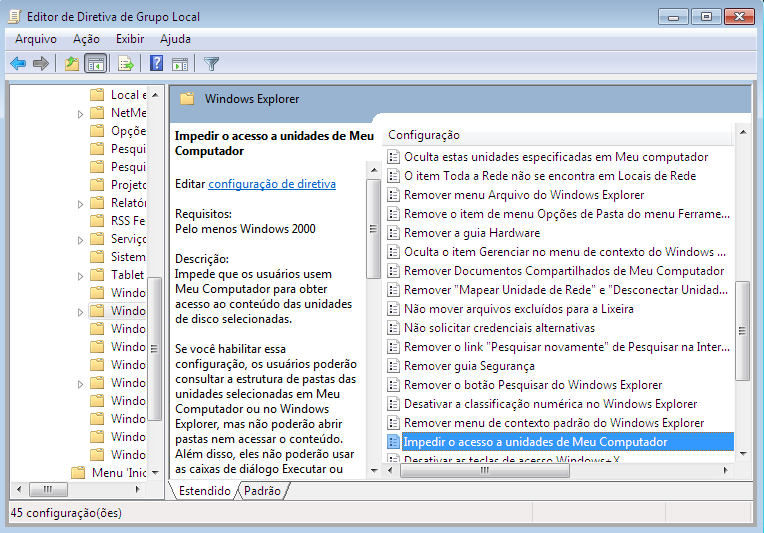Screen dimensions: 764x533
Task: Select Remover Documentos Compartilhados de Meu Computador
Action: coord(564,271)
